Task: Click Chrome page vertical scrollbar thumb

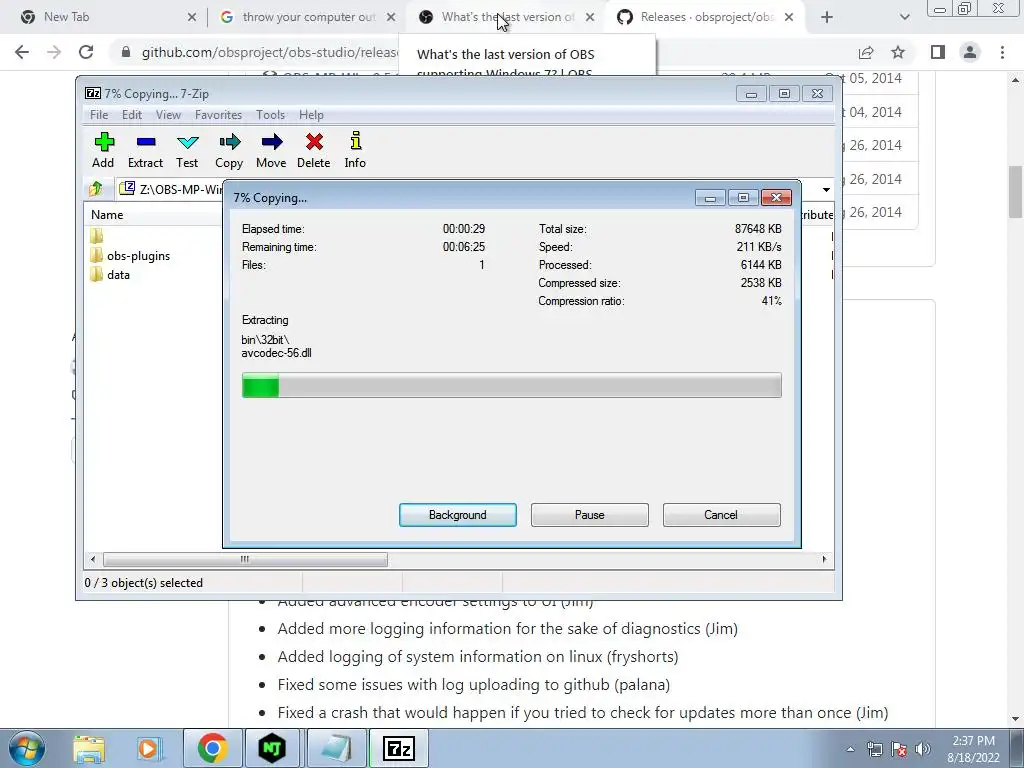Action: 1015,192
